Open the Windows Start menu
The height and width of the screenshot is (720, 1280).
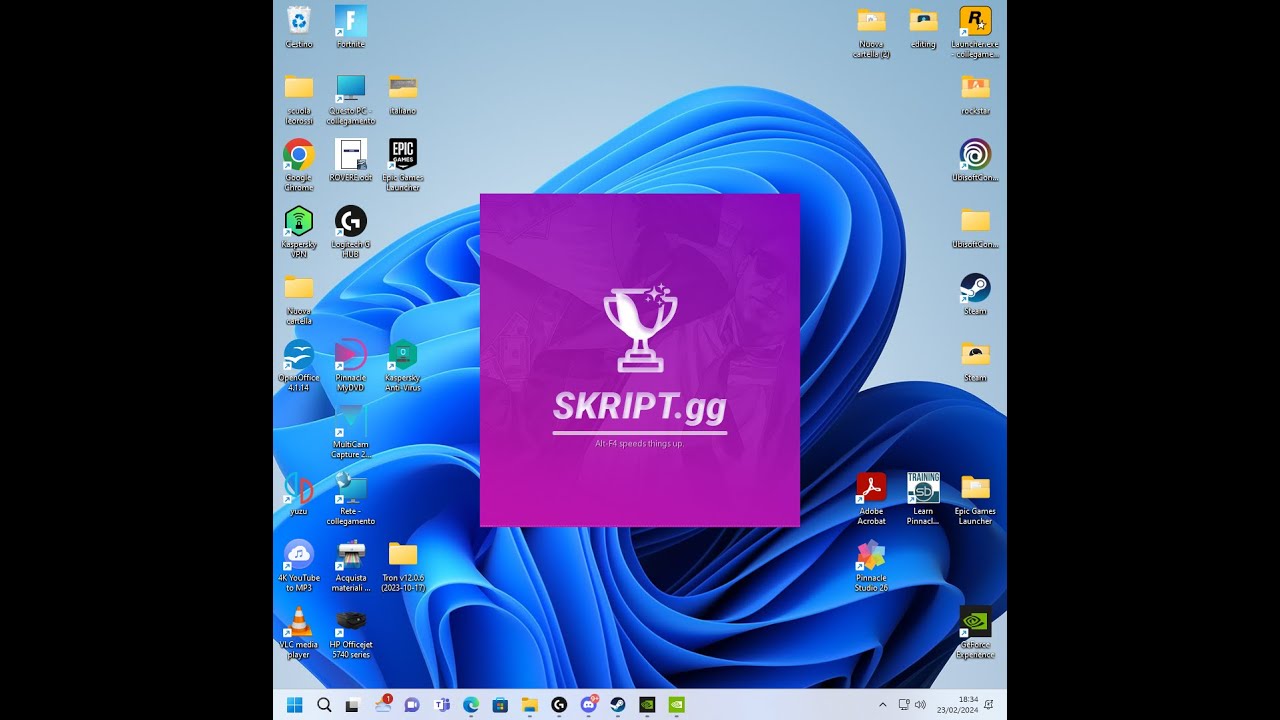pos(295,705)
